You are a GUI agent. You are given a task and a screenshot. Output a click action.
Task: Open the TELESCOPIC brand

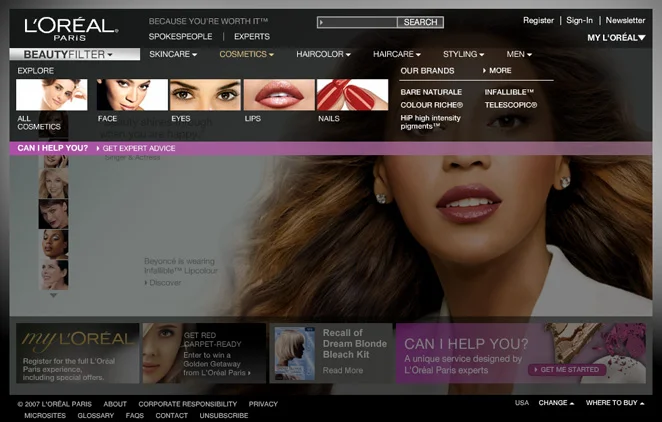tap(511, 105)
